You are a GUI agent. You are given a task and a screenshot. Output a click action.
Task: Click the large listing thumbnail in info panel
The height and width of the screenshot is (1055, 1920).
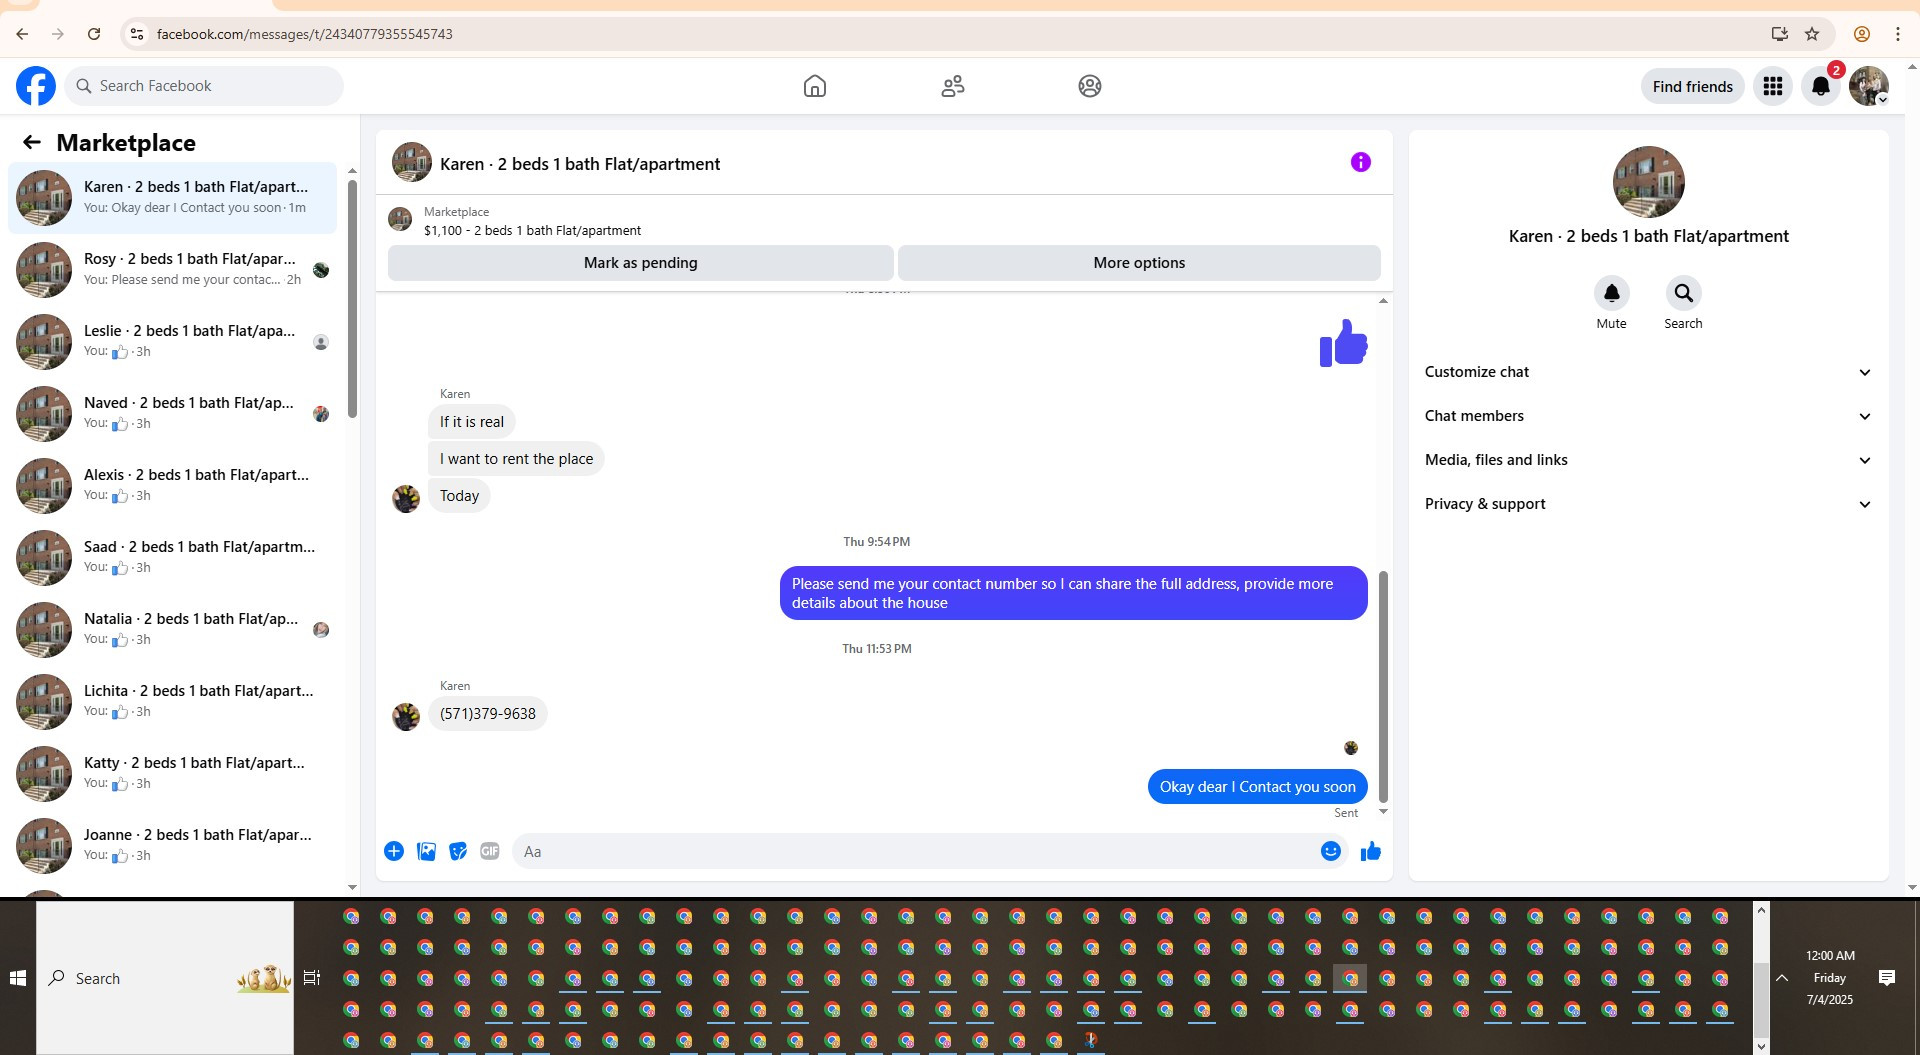tap(1648, 182)
